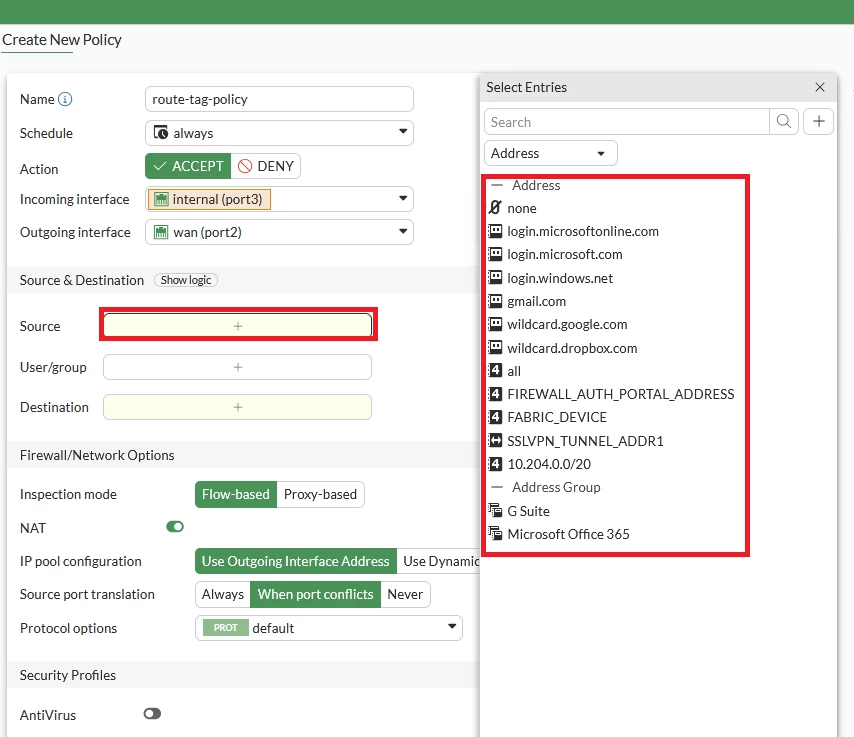854x737 pixels.
Task: Open the Address type dropdown in Select Entries
Action: click(x=551, y=153)
